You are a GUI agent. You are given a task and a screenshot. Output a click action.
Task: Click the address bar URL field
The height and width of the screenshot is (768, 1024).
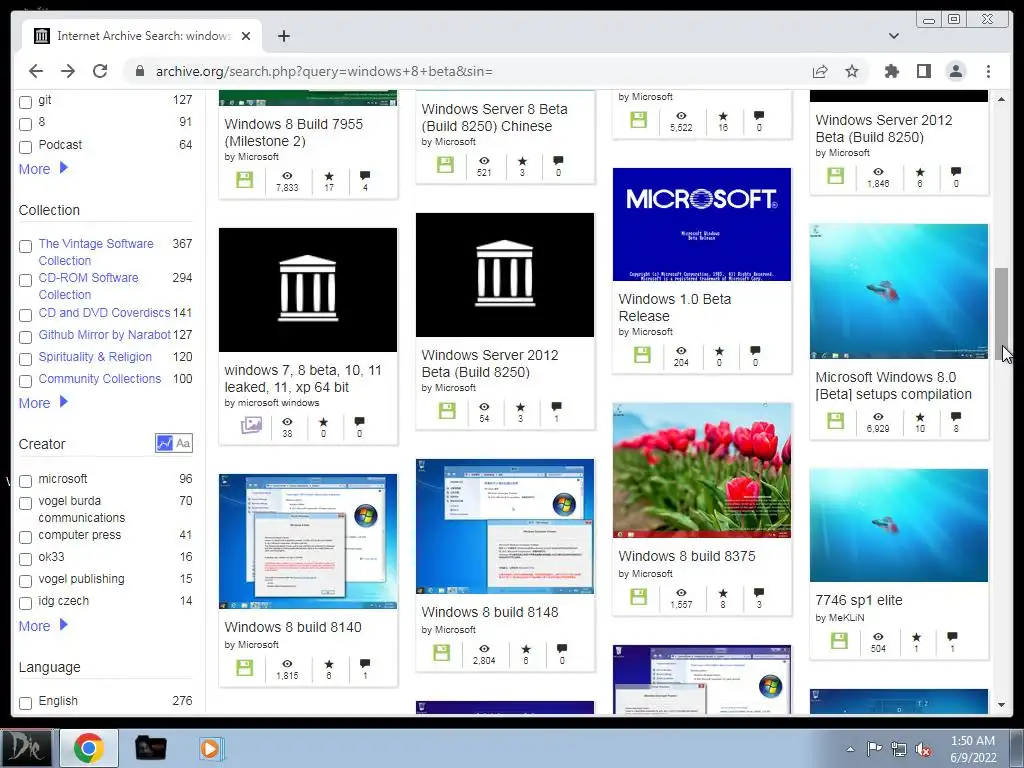(x=464, y=71)
